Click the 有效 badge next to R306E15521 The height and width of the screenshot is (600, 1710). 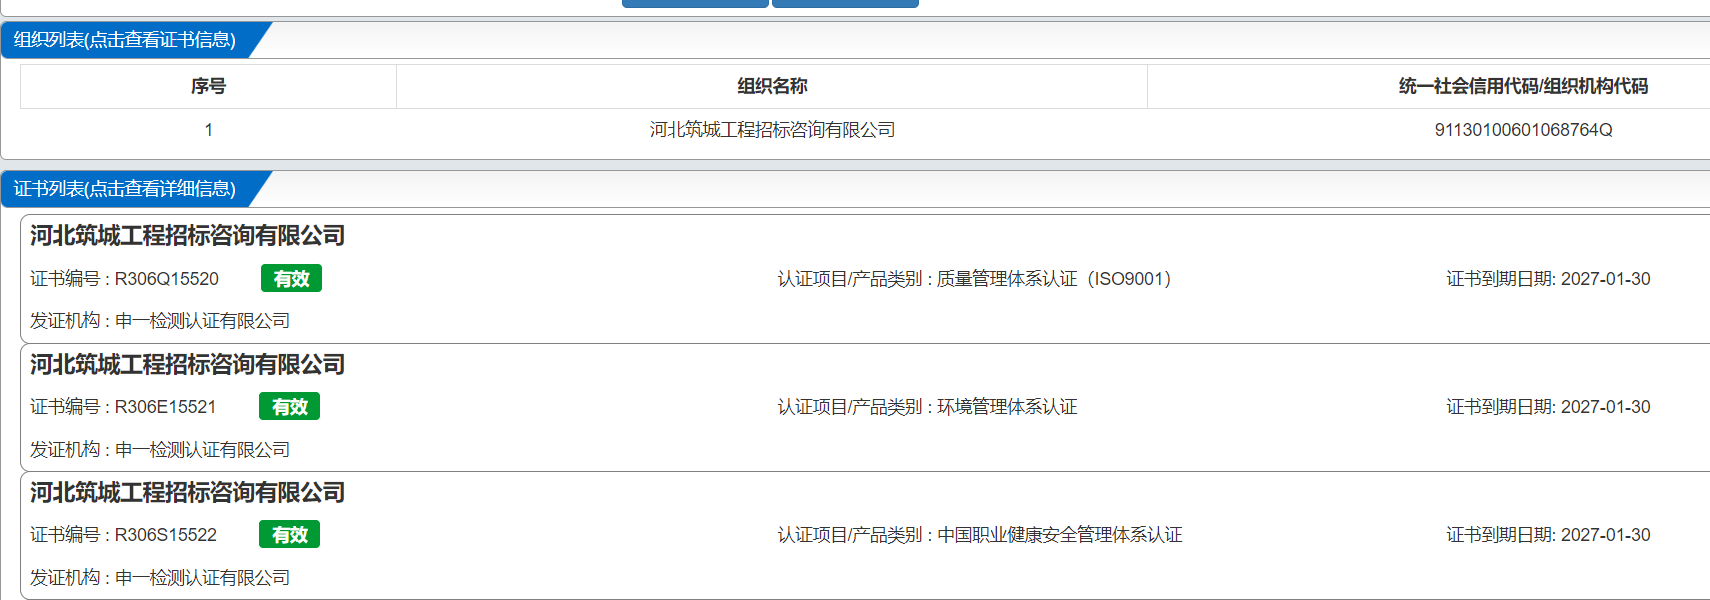[x=290, y=407]
